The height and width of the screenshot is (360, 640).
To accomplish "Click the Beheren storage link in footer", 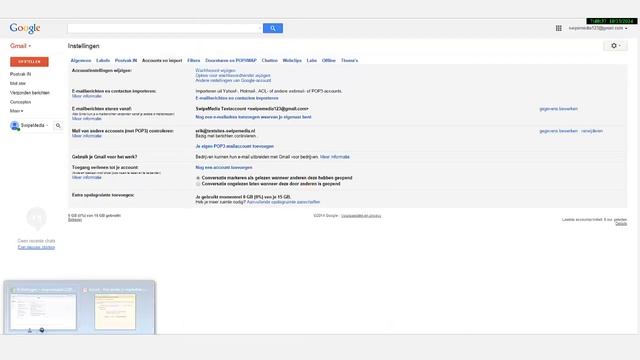I will [75, 220].
